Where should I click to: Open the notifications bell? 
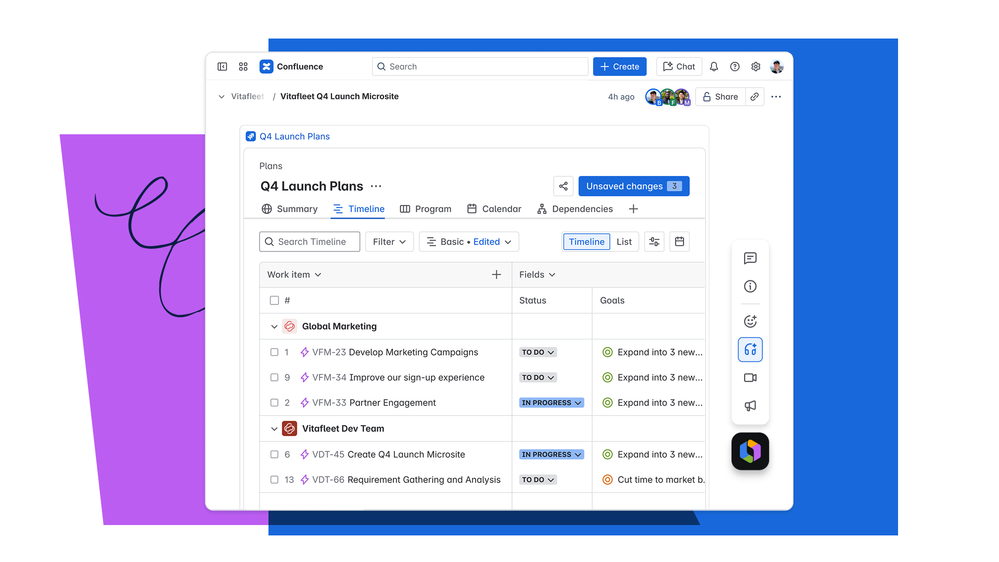714,66
